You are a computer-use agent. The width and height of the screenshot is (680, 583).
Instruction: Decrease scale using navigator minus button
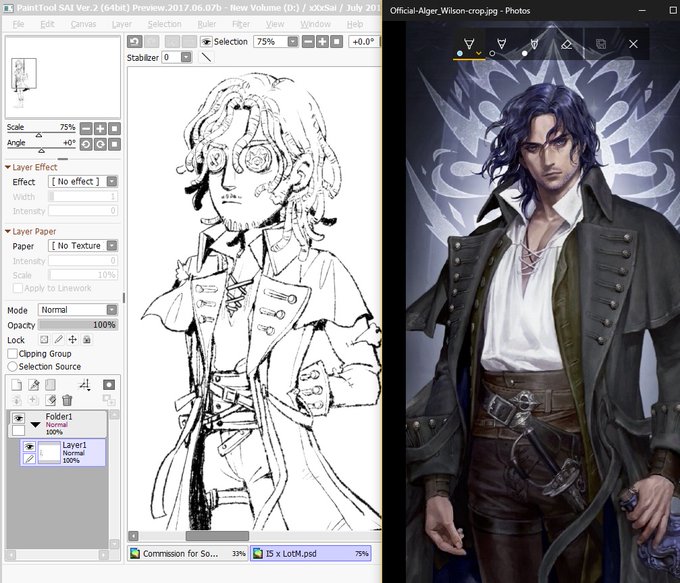pyautogui.click(x=86, y=128)
